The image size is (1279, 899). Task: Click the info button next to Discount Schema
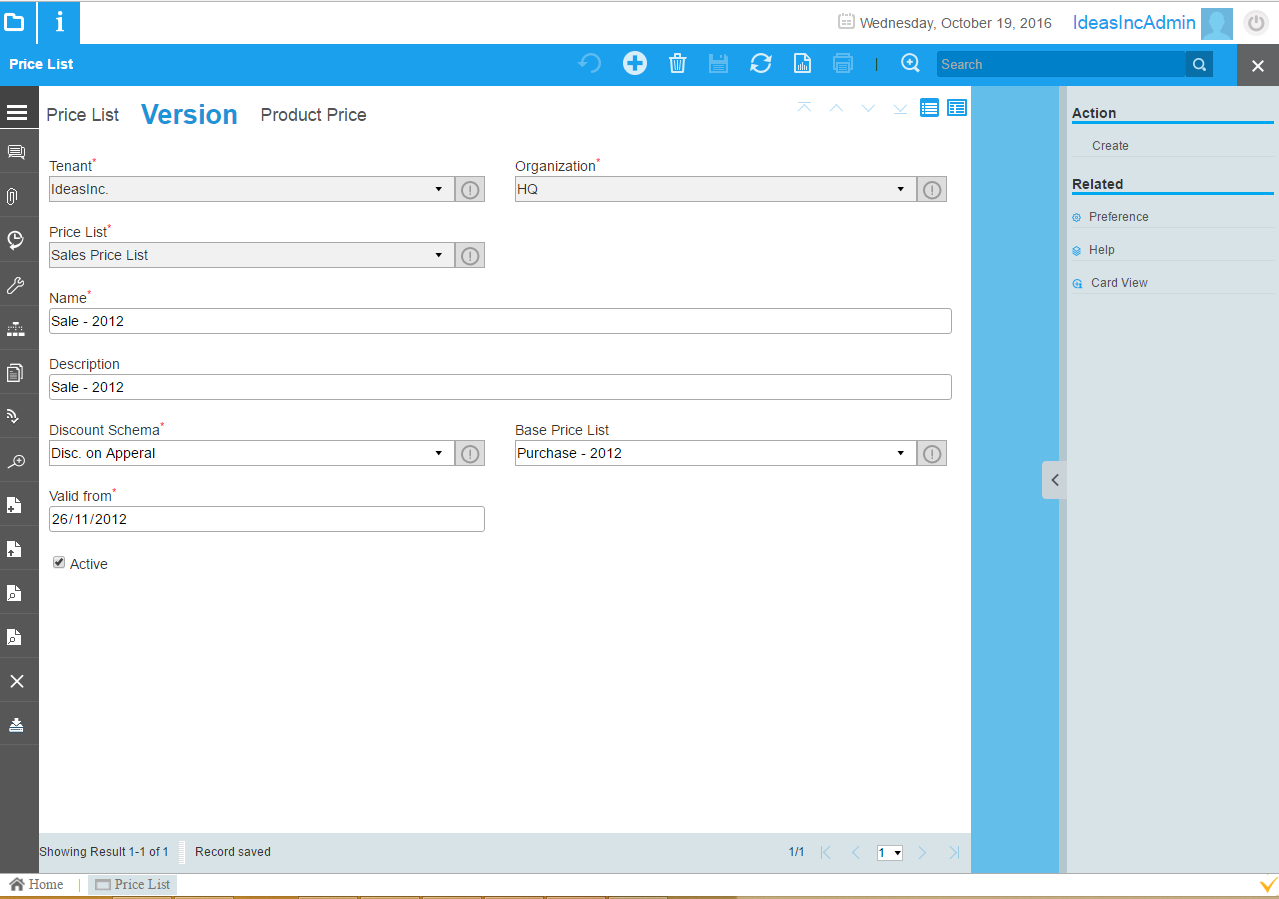coord(470,453)
